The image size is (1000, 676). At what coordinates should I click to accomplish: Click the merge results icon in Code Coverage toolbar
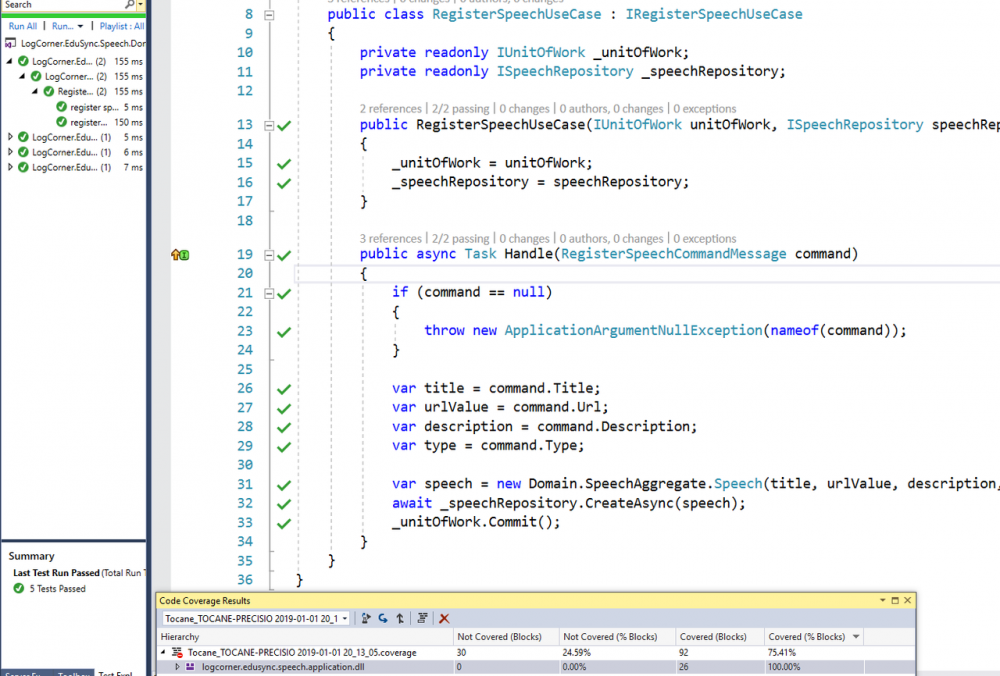(x=383, y=619)
